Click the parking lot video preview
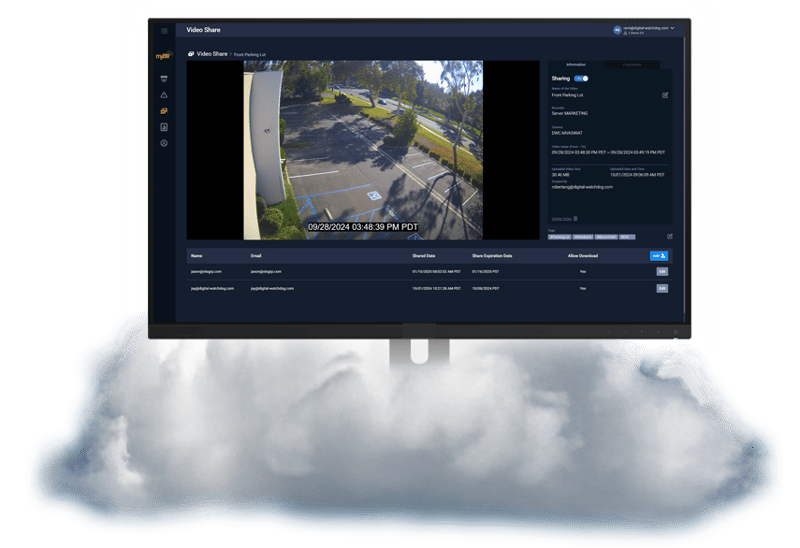This screenshot has width=800, height=548. tap(363, 150)
